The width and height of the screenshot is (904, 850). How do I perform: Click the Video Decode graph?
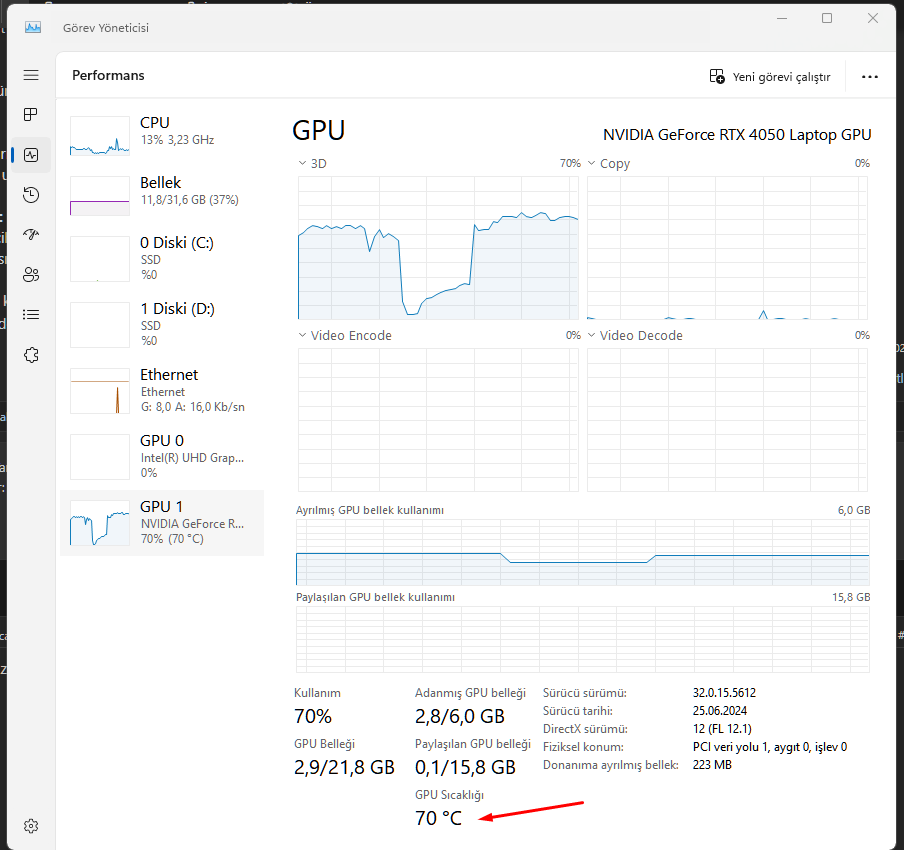727,420
